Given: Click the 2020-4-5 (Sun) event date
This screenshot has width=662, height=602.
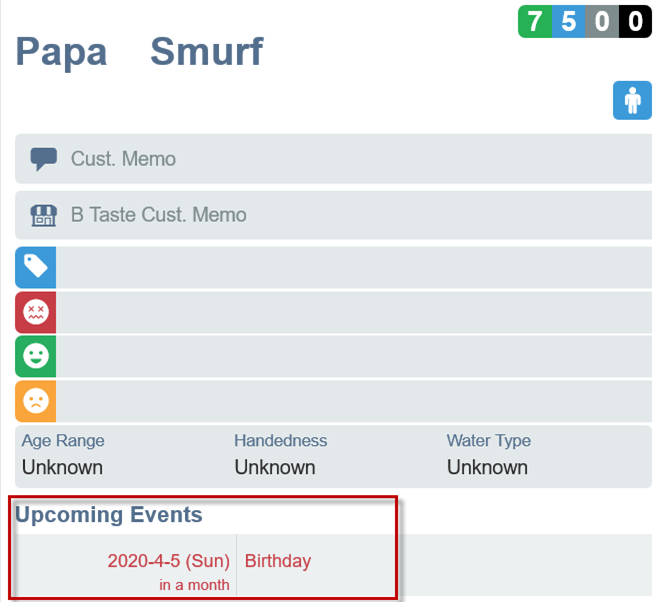Looking at the screenshot, I should pos(168,561).
